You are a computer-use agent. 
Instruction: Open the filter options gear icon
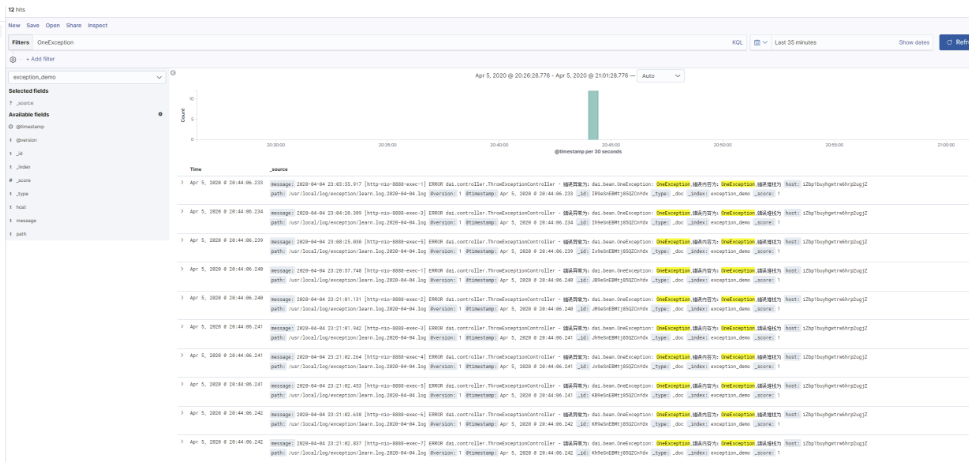click(13, 59)
